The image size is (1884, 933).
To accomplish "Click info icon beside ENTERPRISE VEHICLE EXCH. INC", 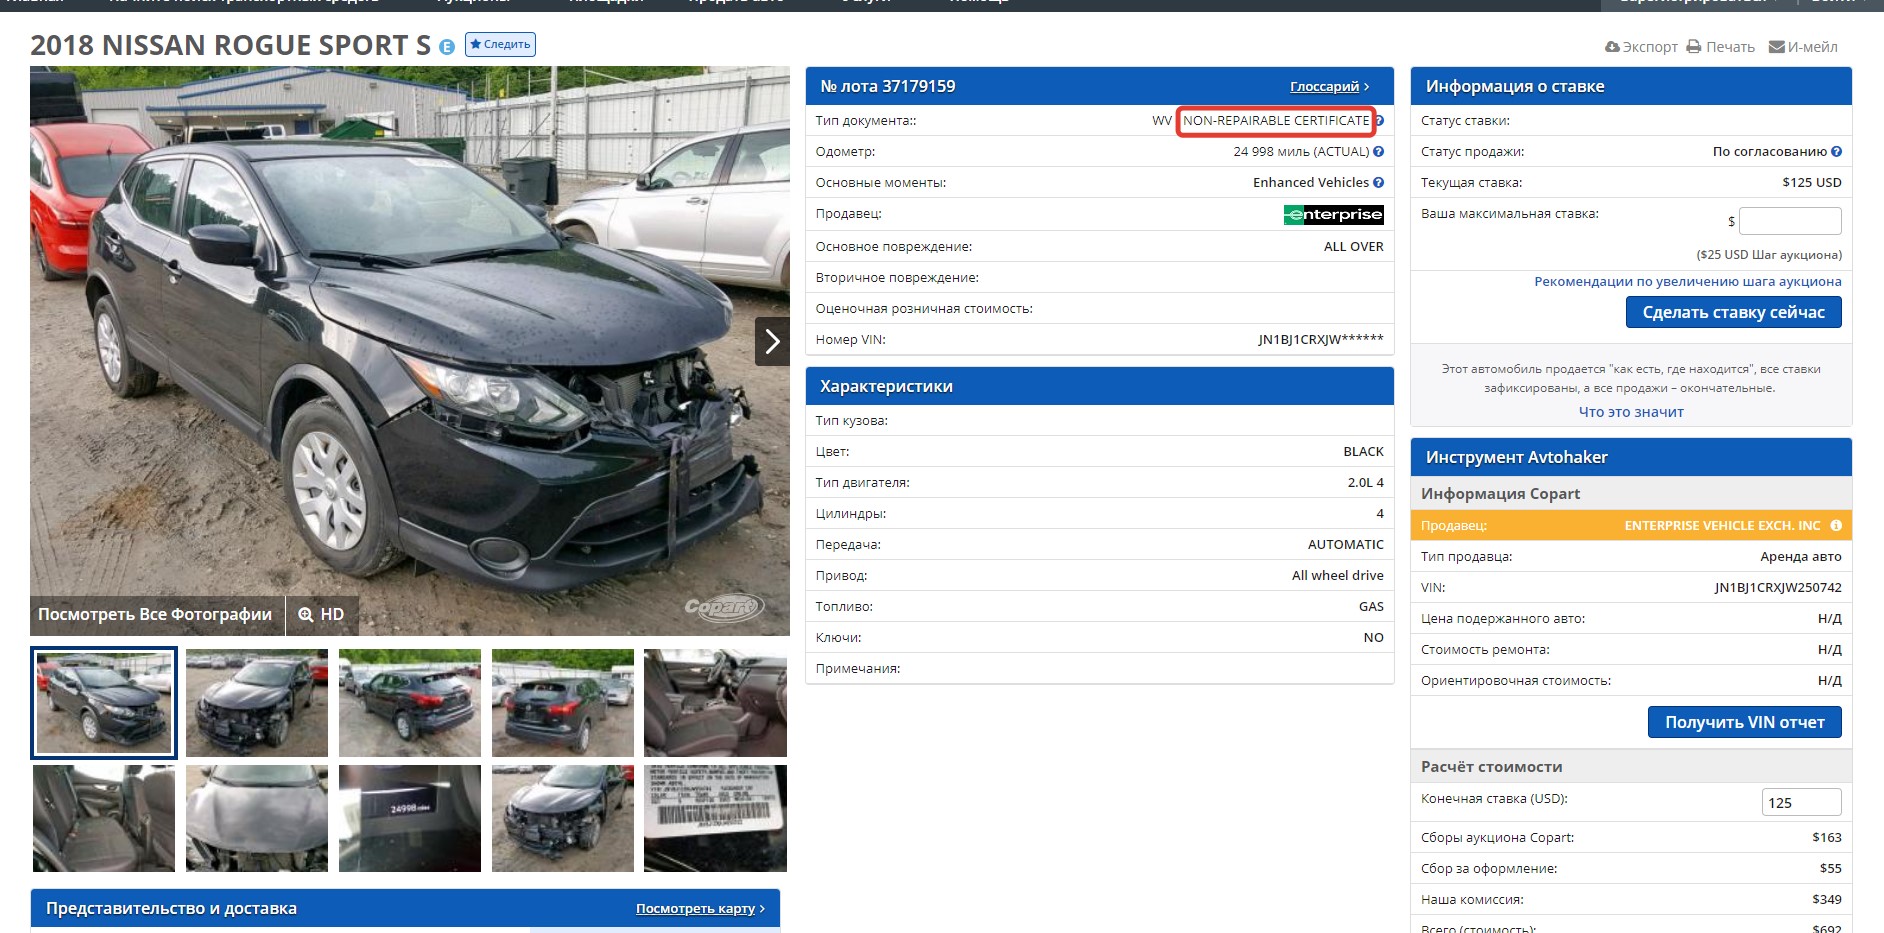I will (1836, 525).
